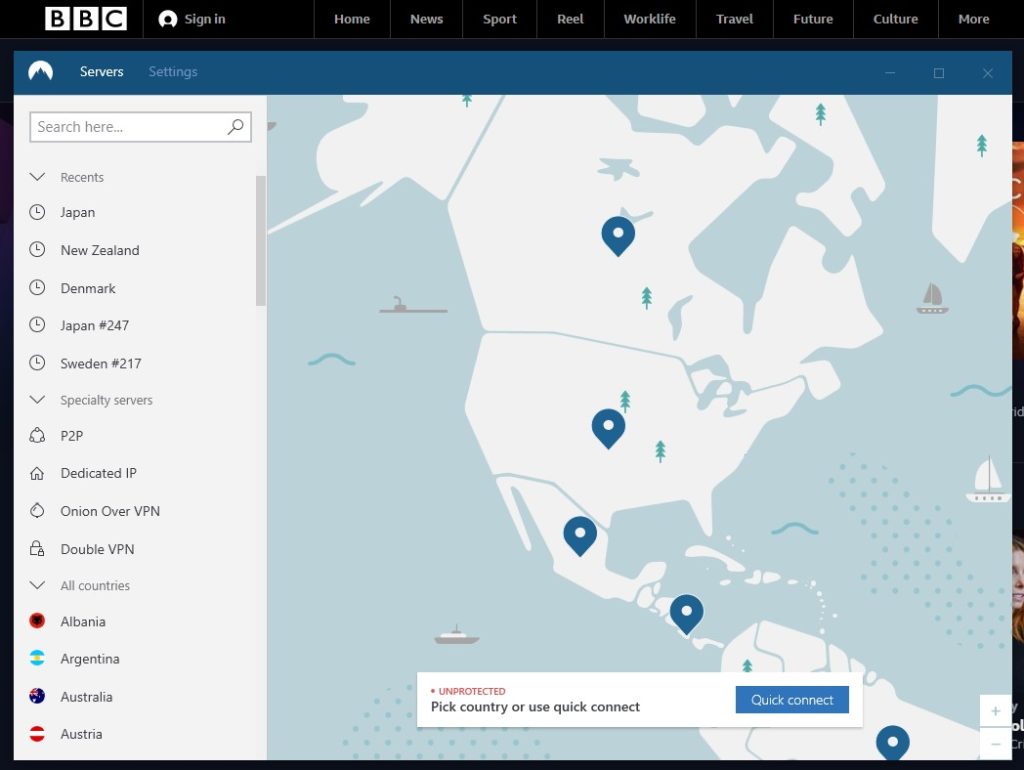Maximize the NordVPN window

938,72
